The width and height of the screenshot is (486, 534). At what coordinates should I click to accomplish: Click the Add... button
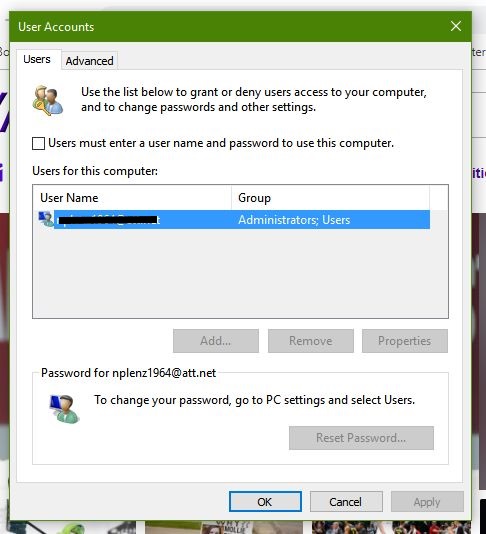coord(216,341)
